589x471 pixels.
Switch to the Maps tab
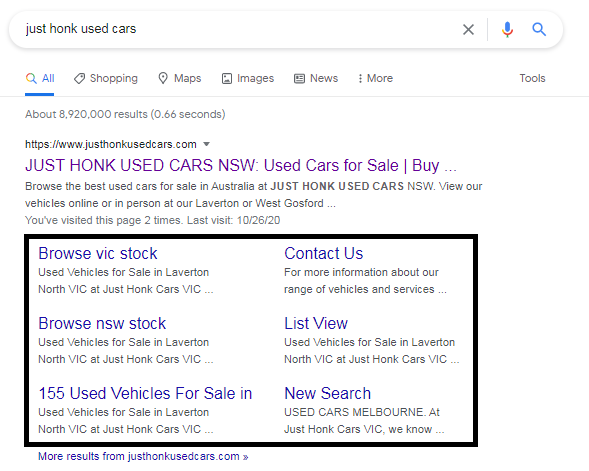(180, 78)
